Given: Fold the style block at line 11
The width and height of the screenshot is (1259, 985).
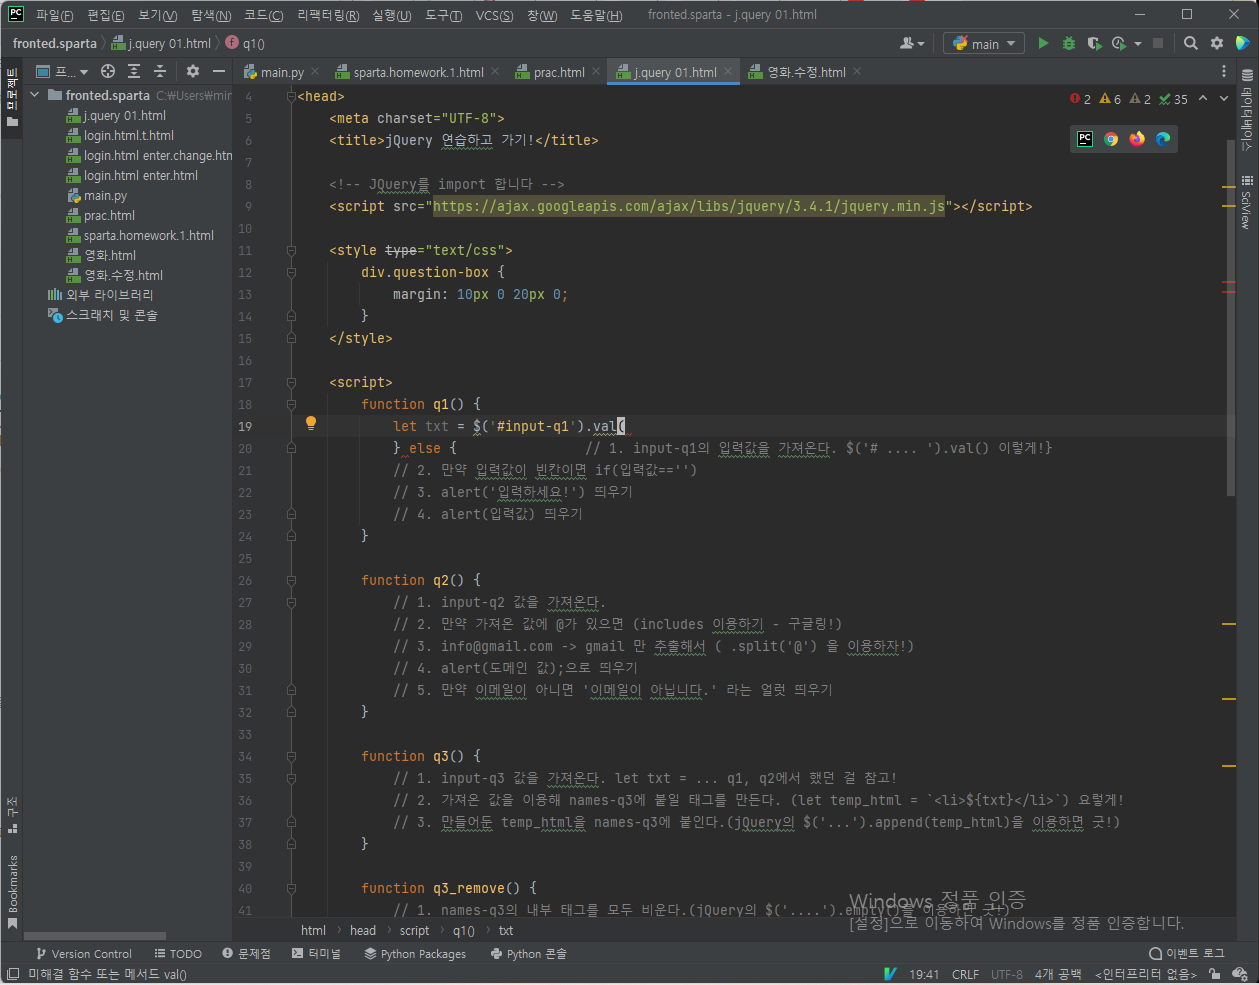Looking at the screenshot, I should click(x=291, y=250).
